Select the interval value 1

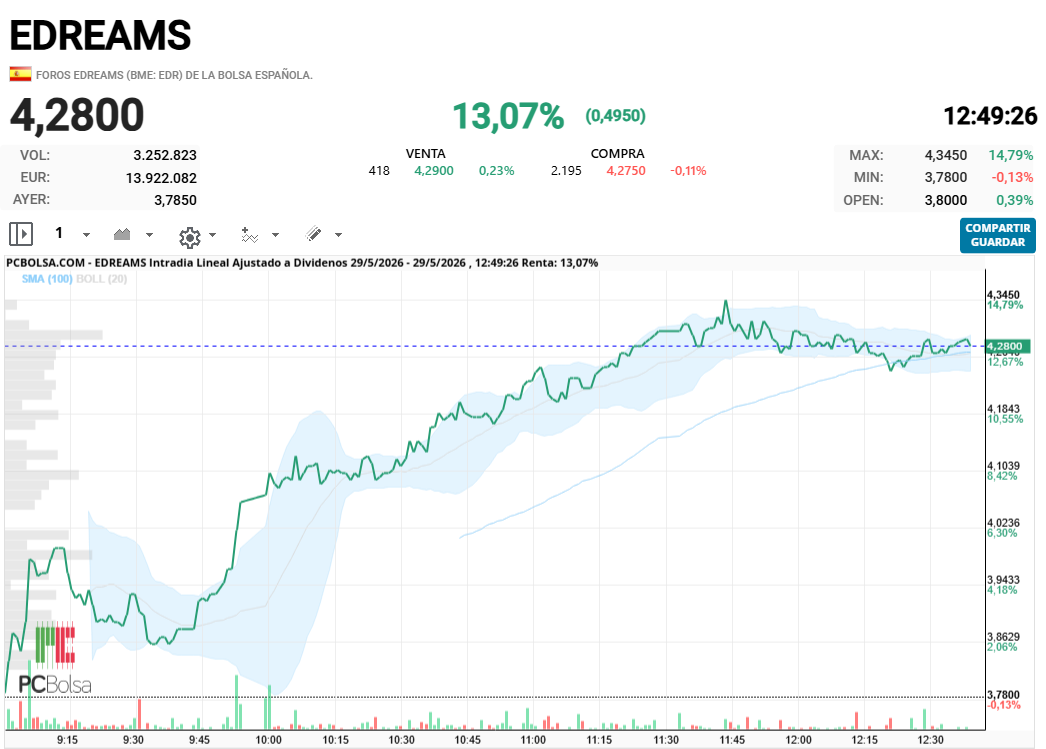[59, 233]
